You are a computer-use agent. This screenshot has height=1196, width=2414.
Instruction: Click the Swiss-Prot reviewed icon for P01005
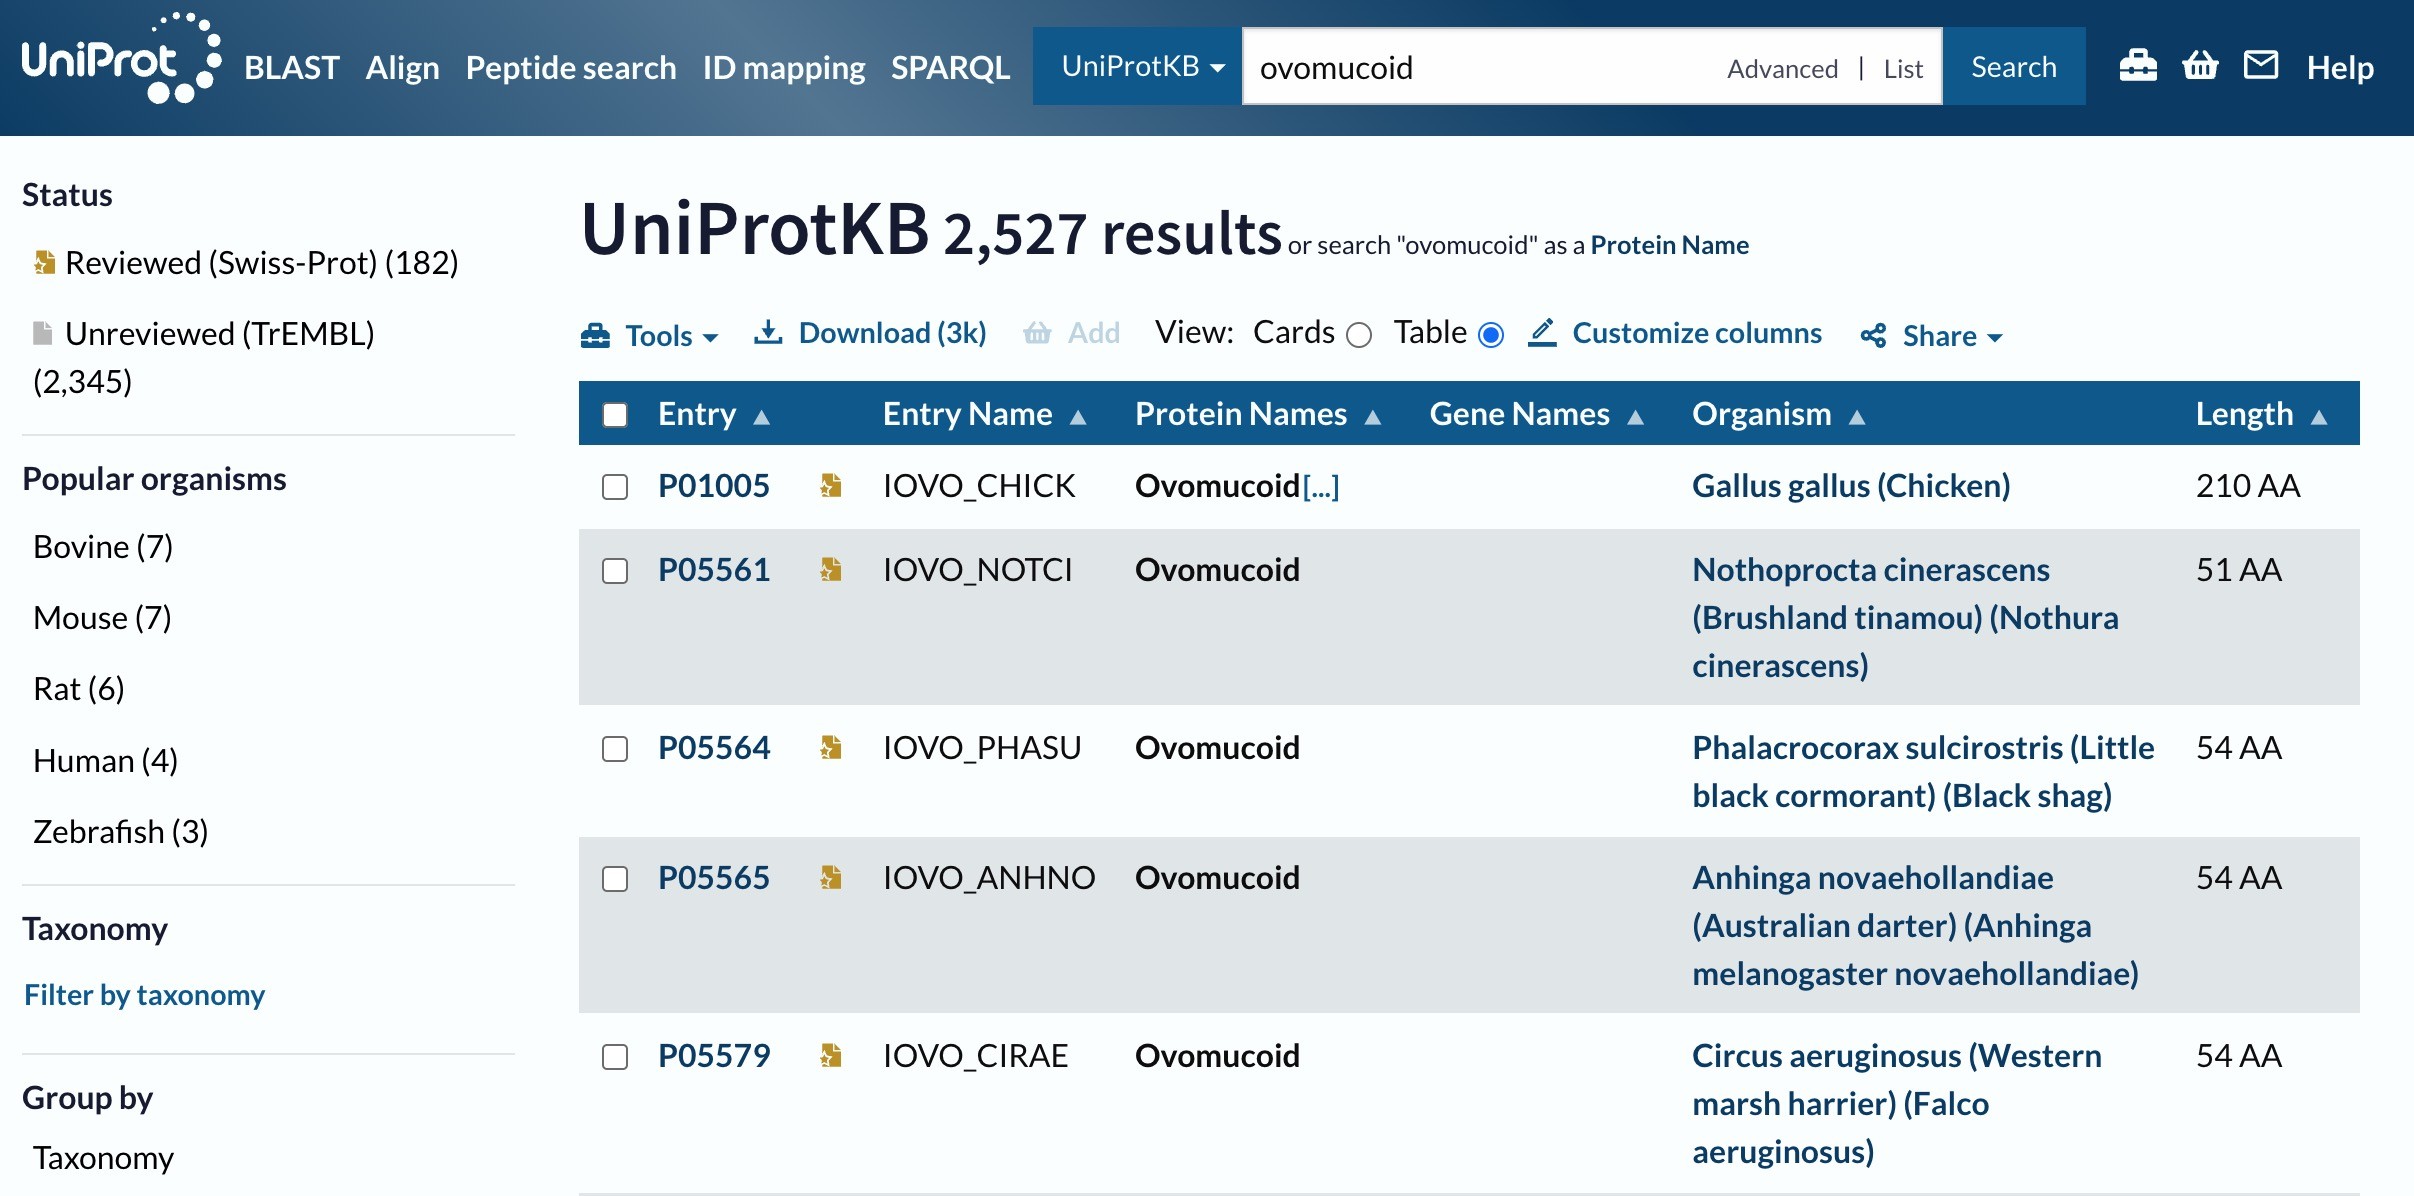pos(830,486)
